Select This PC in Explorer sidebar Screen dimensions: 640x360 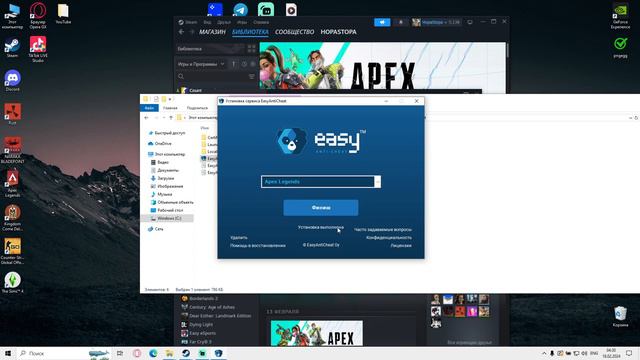[167, 154]
